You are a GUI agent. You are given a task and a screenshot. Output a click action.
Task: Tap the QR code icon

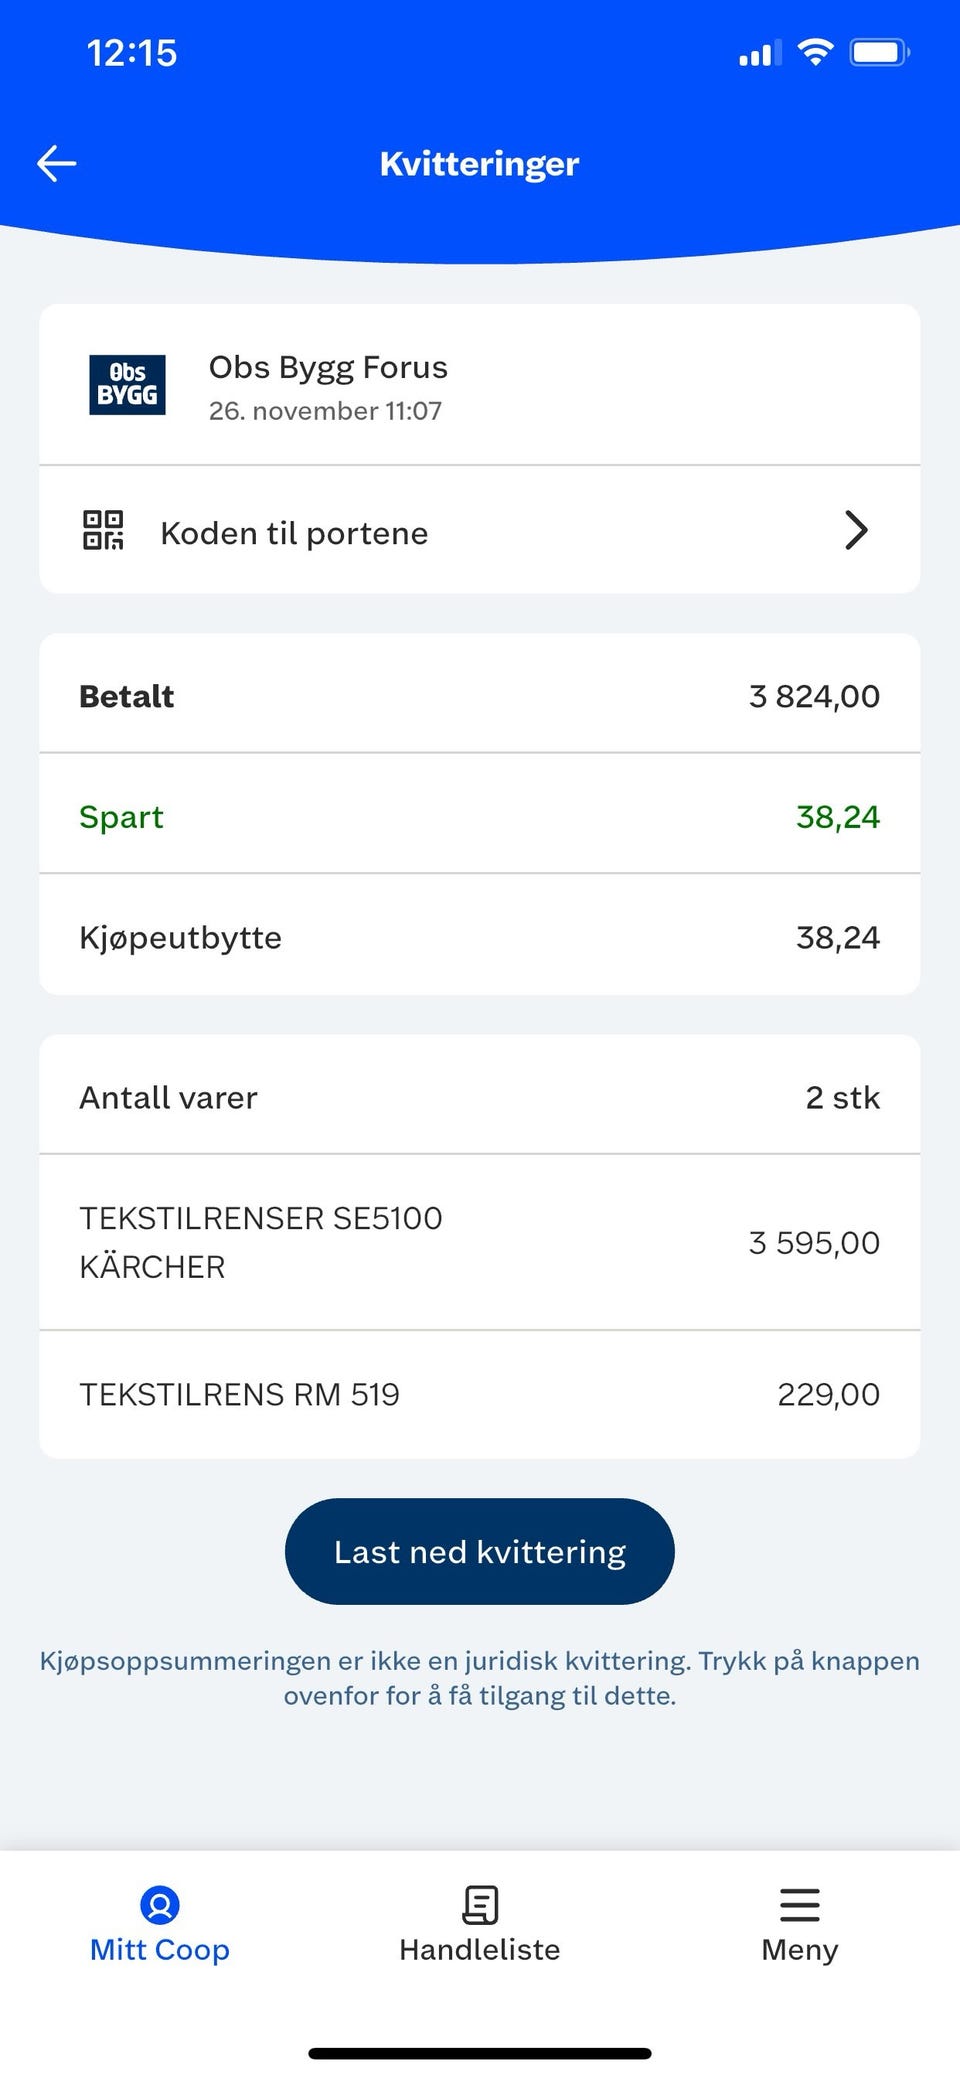pos(103,530)
